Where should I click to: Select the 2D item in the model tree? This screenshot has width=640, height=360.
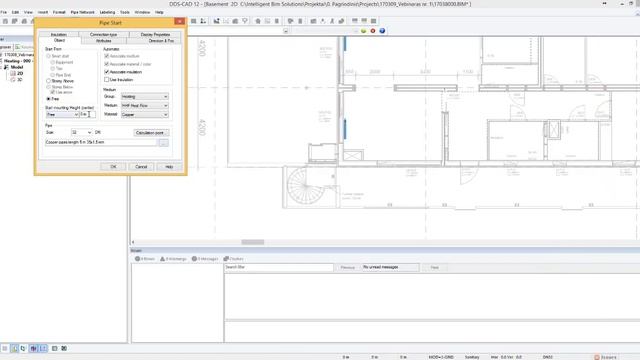pyautogui.click(x=20, y=73)
